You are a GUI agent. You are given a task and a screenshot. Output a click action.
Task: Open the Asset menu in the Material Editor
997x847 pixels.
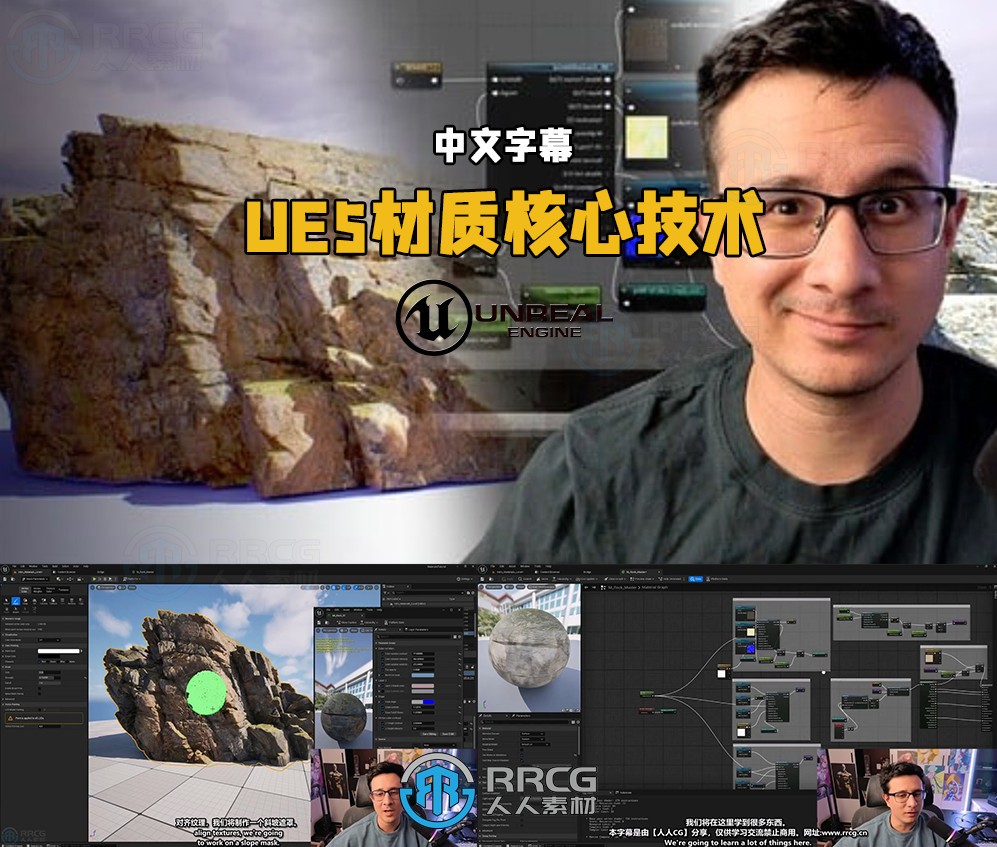tap(511, 566)
